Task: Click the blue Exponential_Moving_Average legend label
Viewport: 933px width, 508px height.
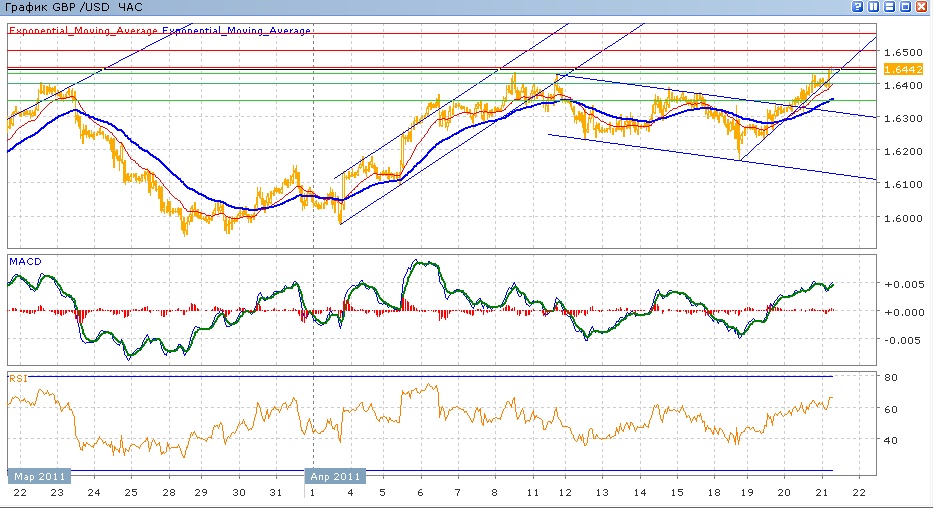Action: click(237, 31)
